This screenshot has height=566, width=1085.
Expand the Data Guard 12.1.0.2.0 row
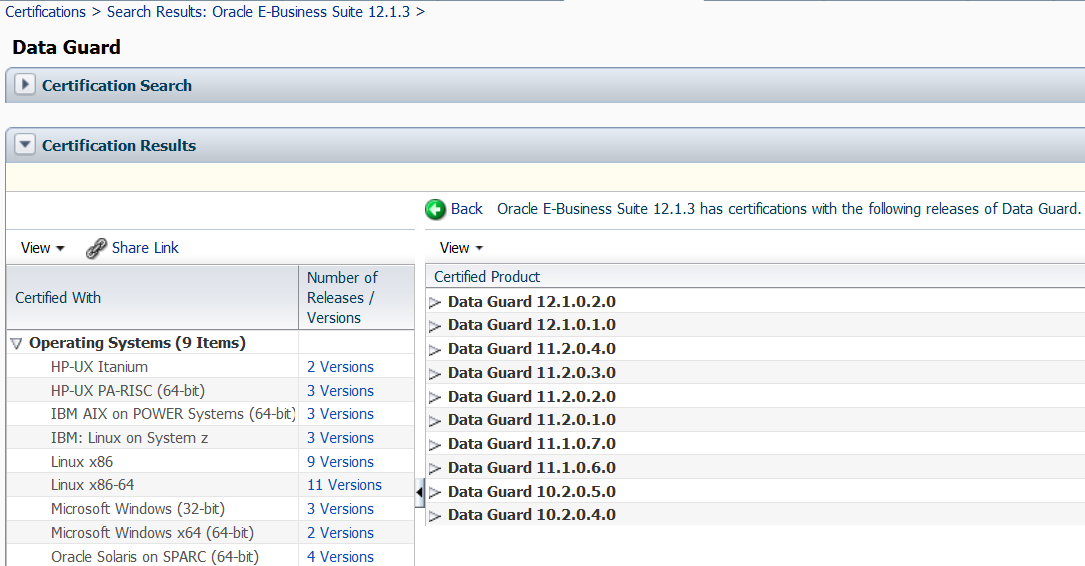tap(435, 302)
